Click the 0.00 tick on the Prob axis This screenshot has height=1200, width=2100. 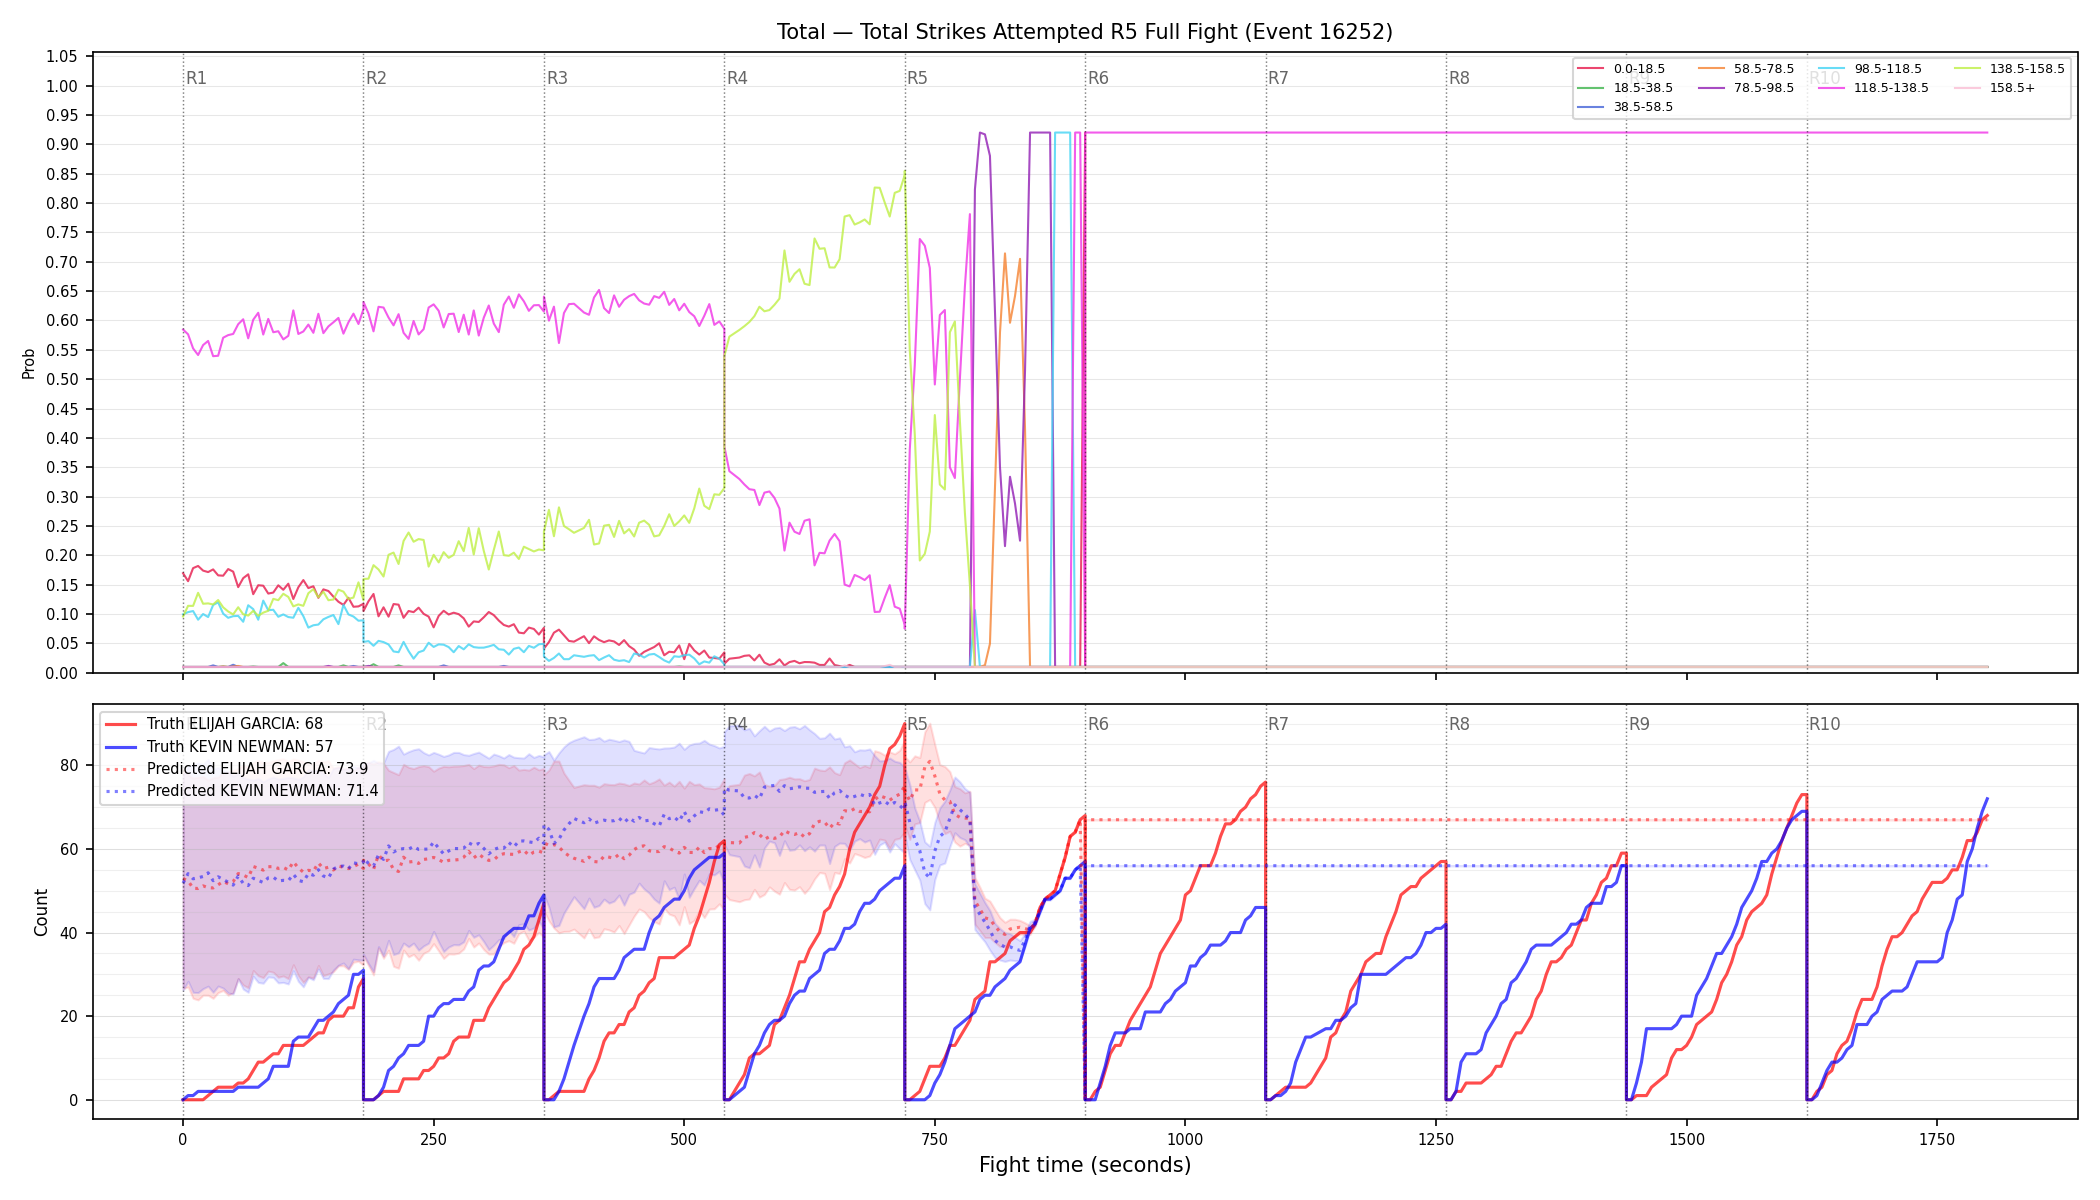tap(62, 673)
